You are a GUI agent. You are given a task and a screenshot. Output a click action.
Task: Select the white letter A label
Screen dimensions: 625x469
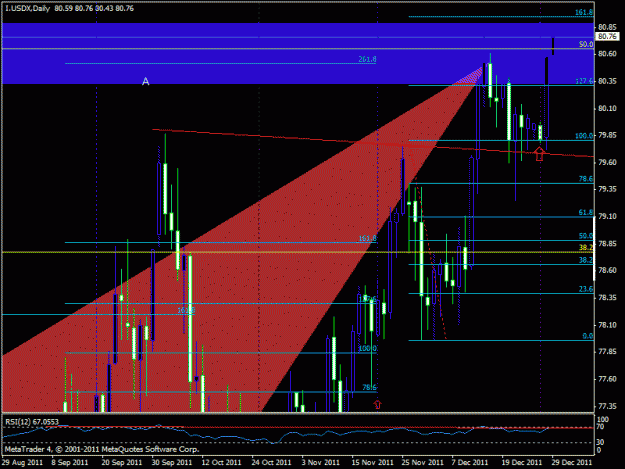click(x=145, y=82)
